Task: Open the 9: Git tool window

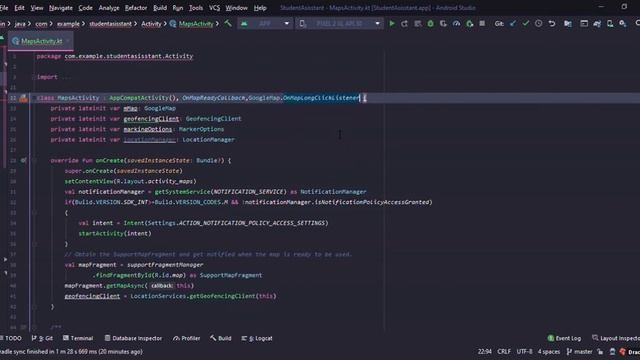Action: point(42,338)
